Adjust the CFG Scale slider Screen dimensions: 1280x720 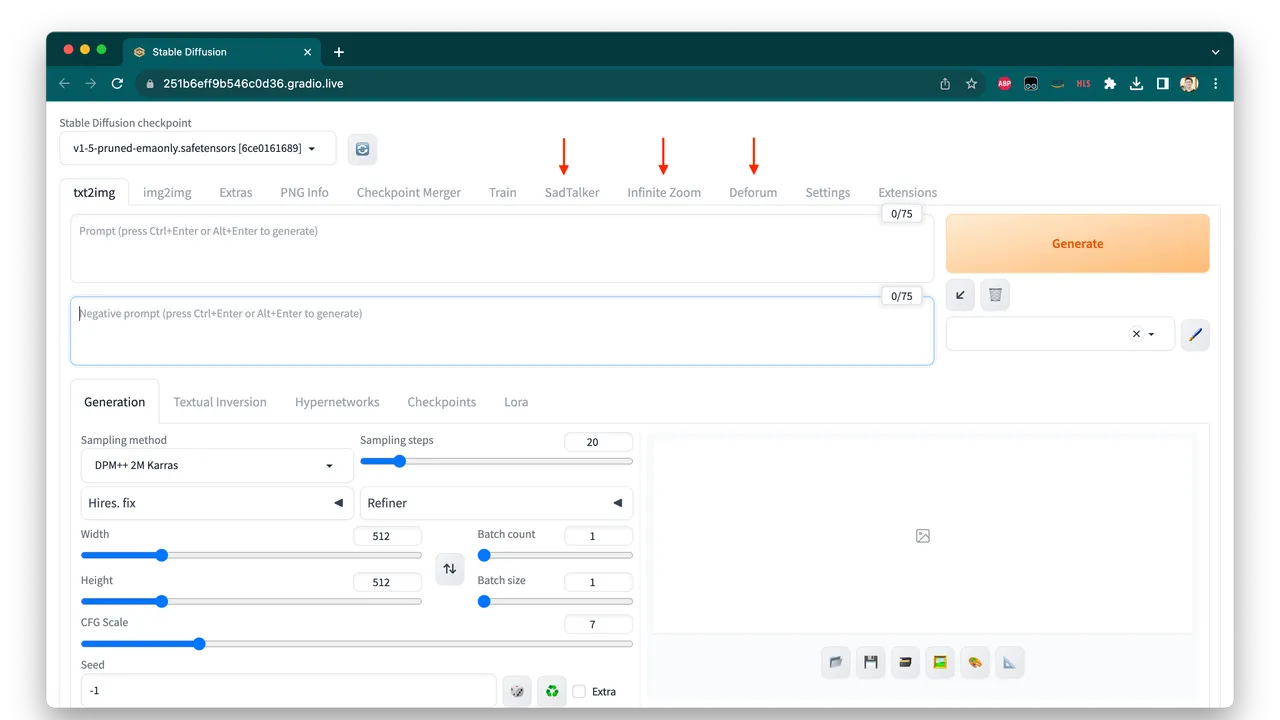pyautogui.click(x=357, y=644)
